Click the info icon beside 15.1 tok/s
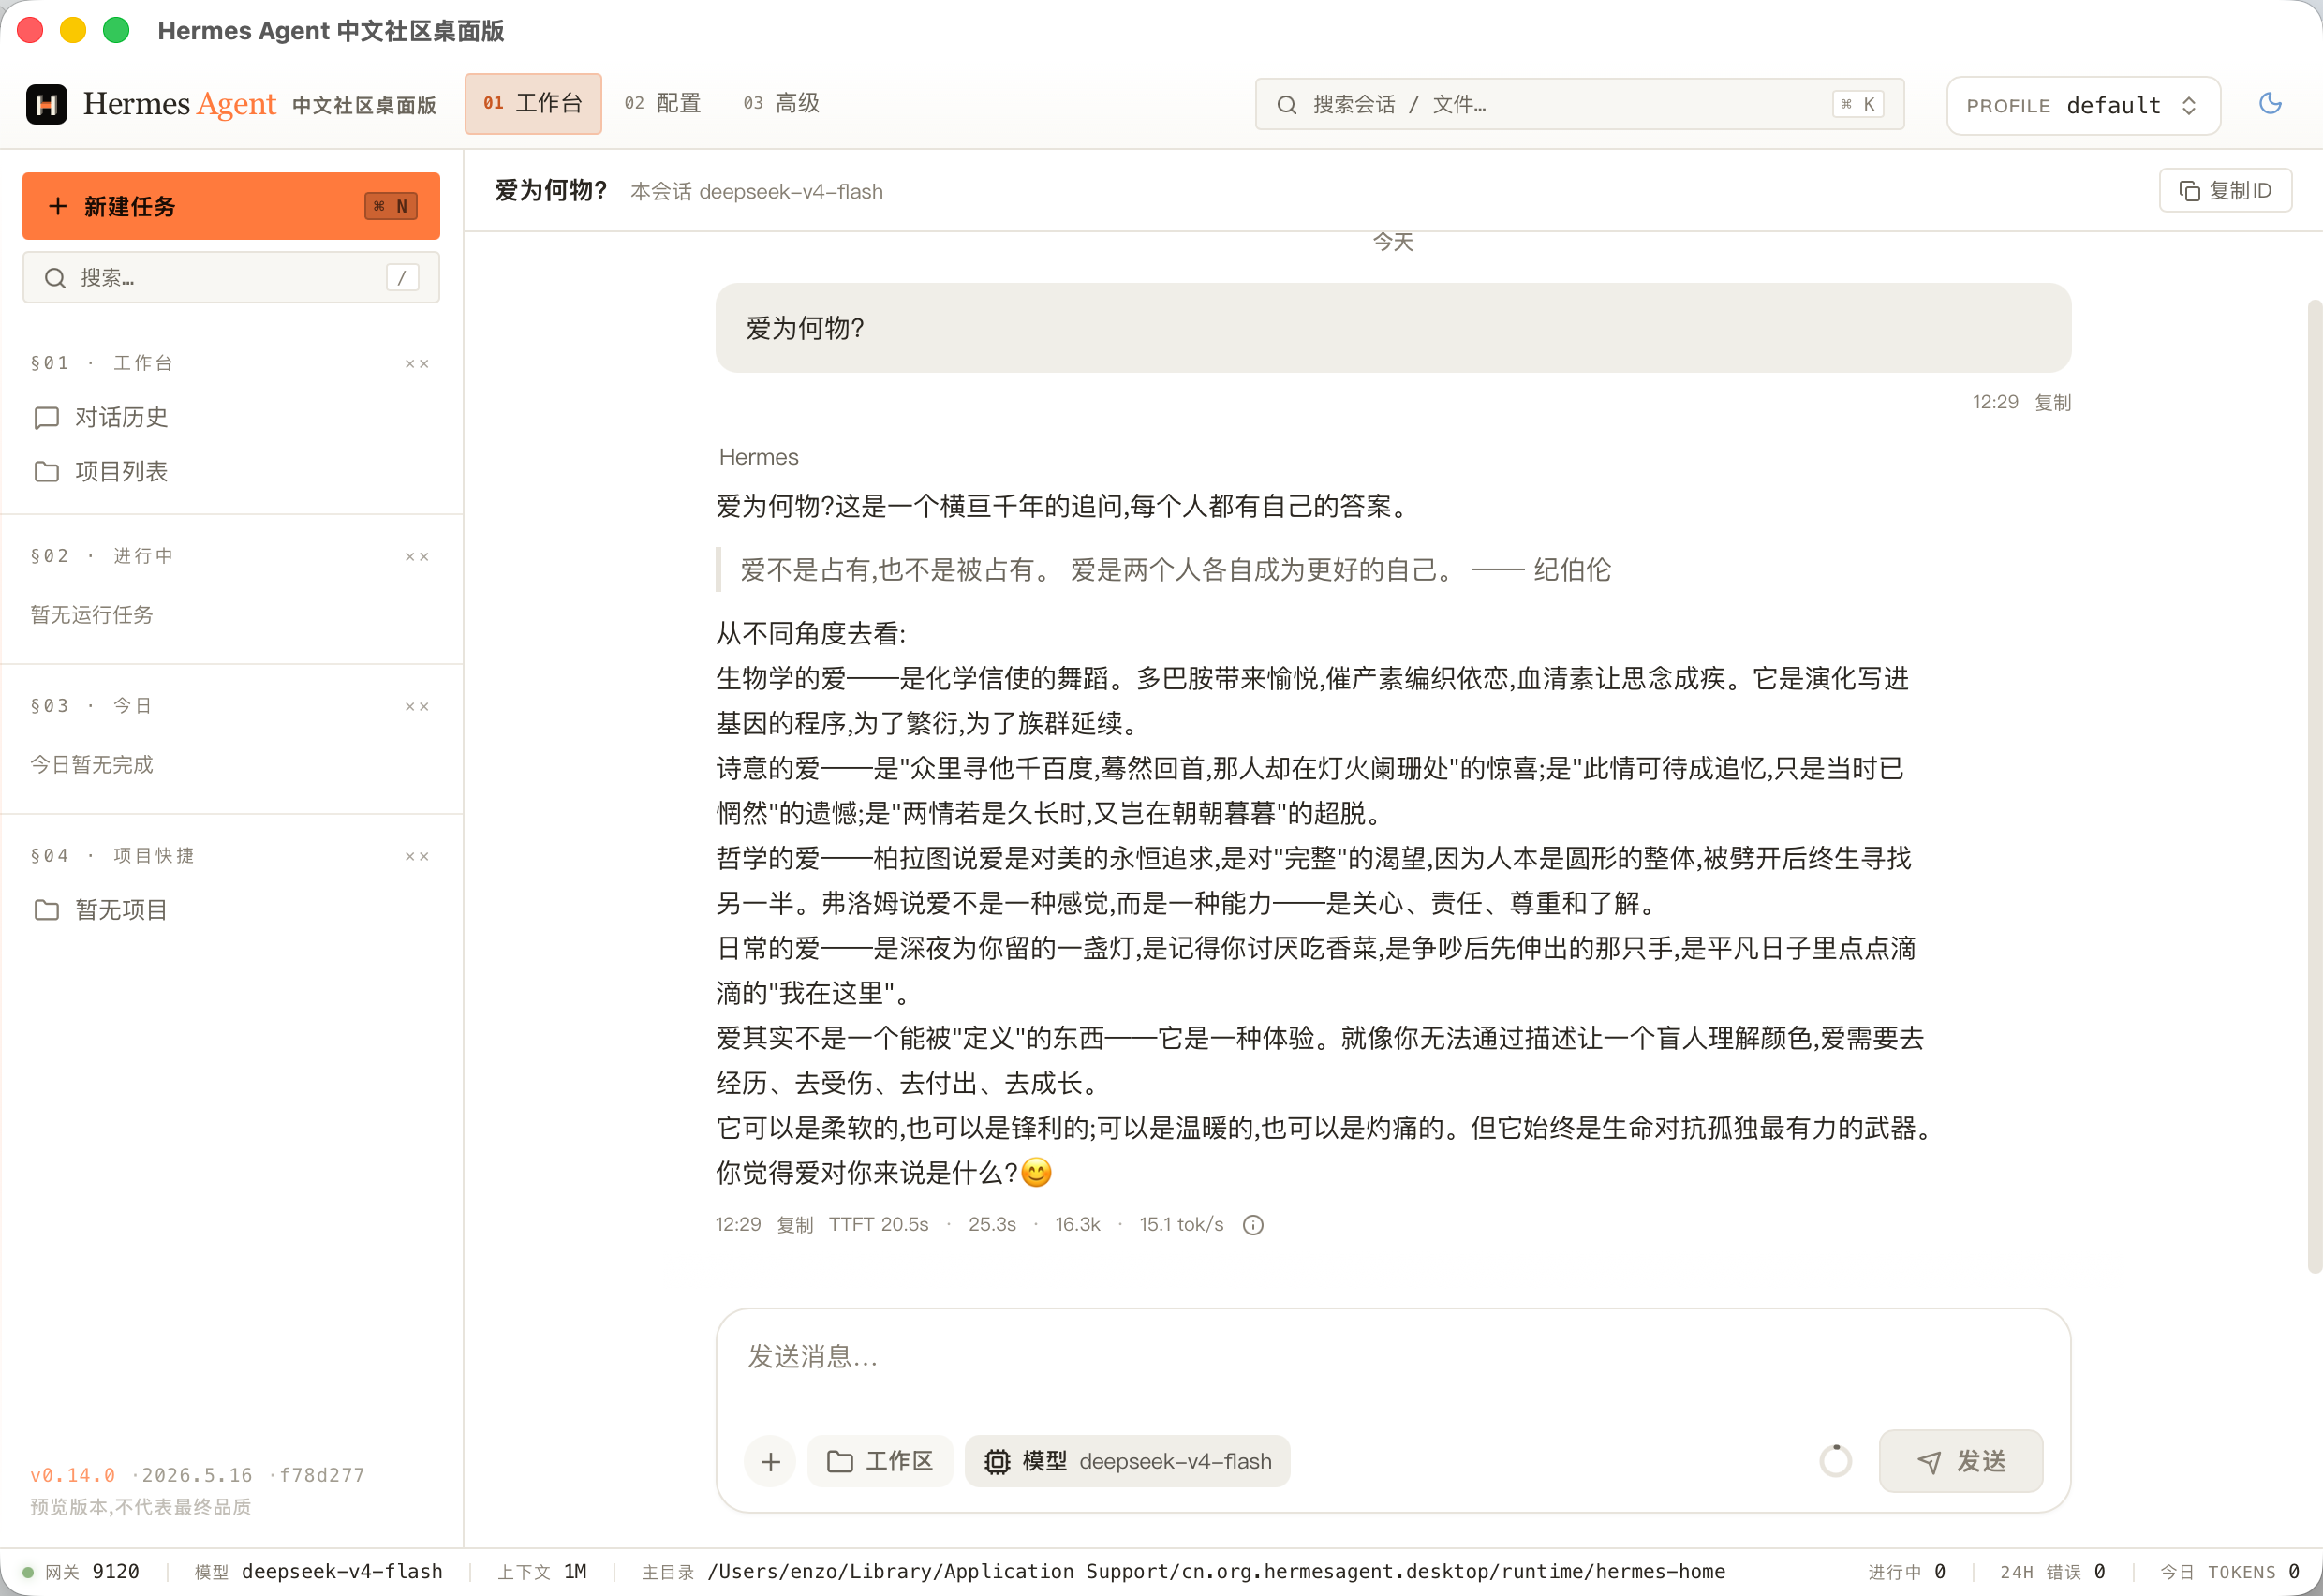This screenshot has width=2323, height=1596. tap(1253, 1225)
